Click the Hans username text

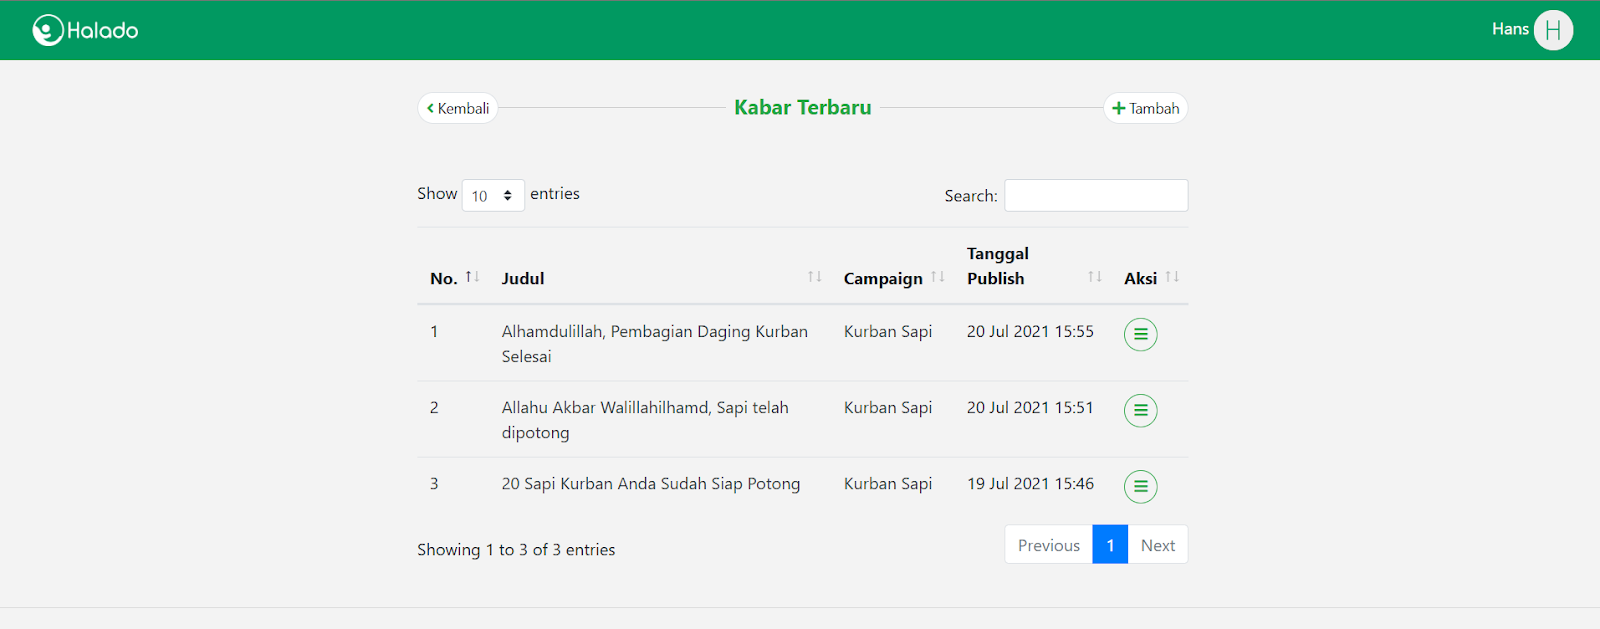click(x=1509, y=29)
